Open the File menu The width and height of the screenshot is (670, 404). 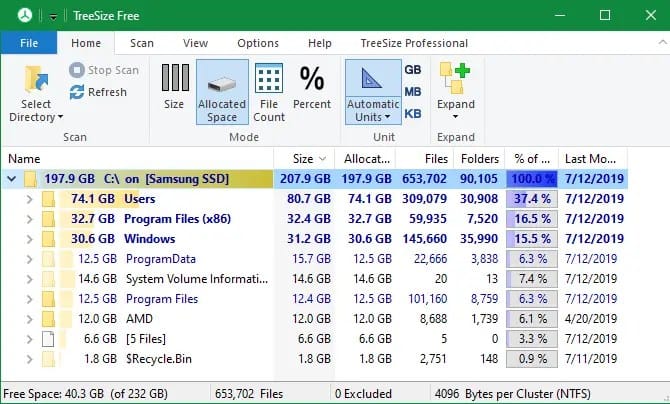tap(29, 43)
